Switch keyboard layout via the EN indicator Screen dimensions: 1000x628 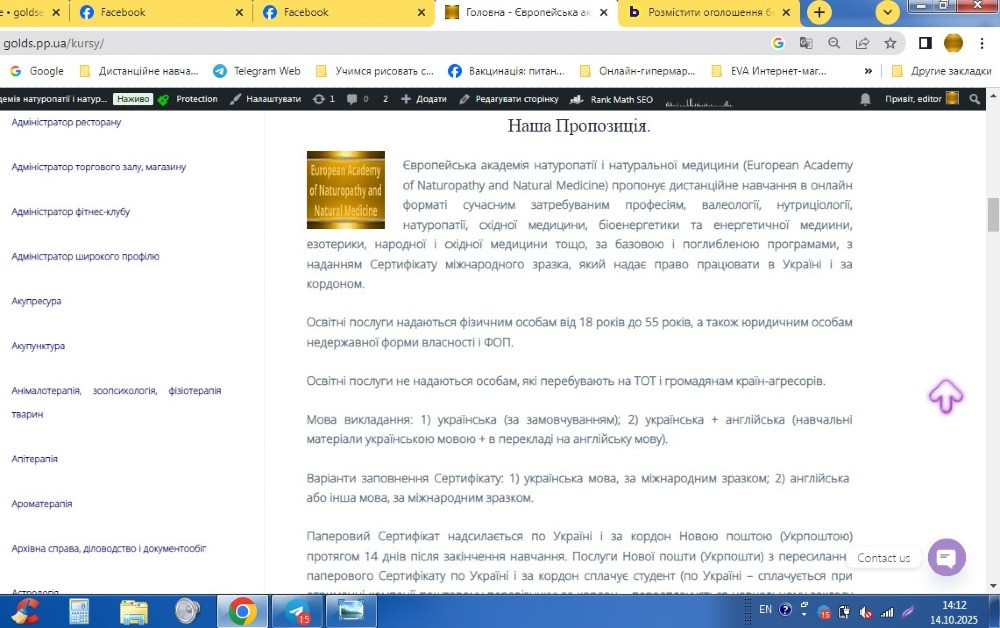pos(766,611)
